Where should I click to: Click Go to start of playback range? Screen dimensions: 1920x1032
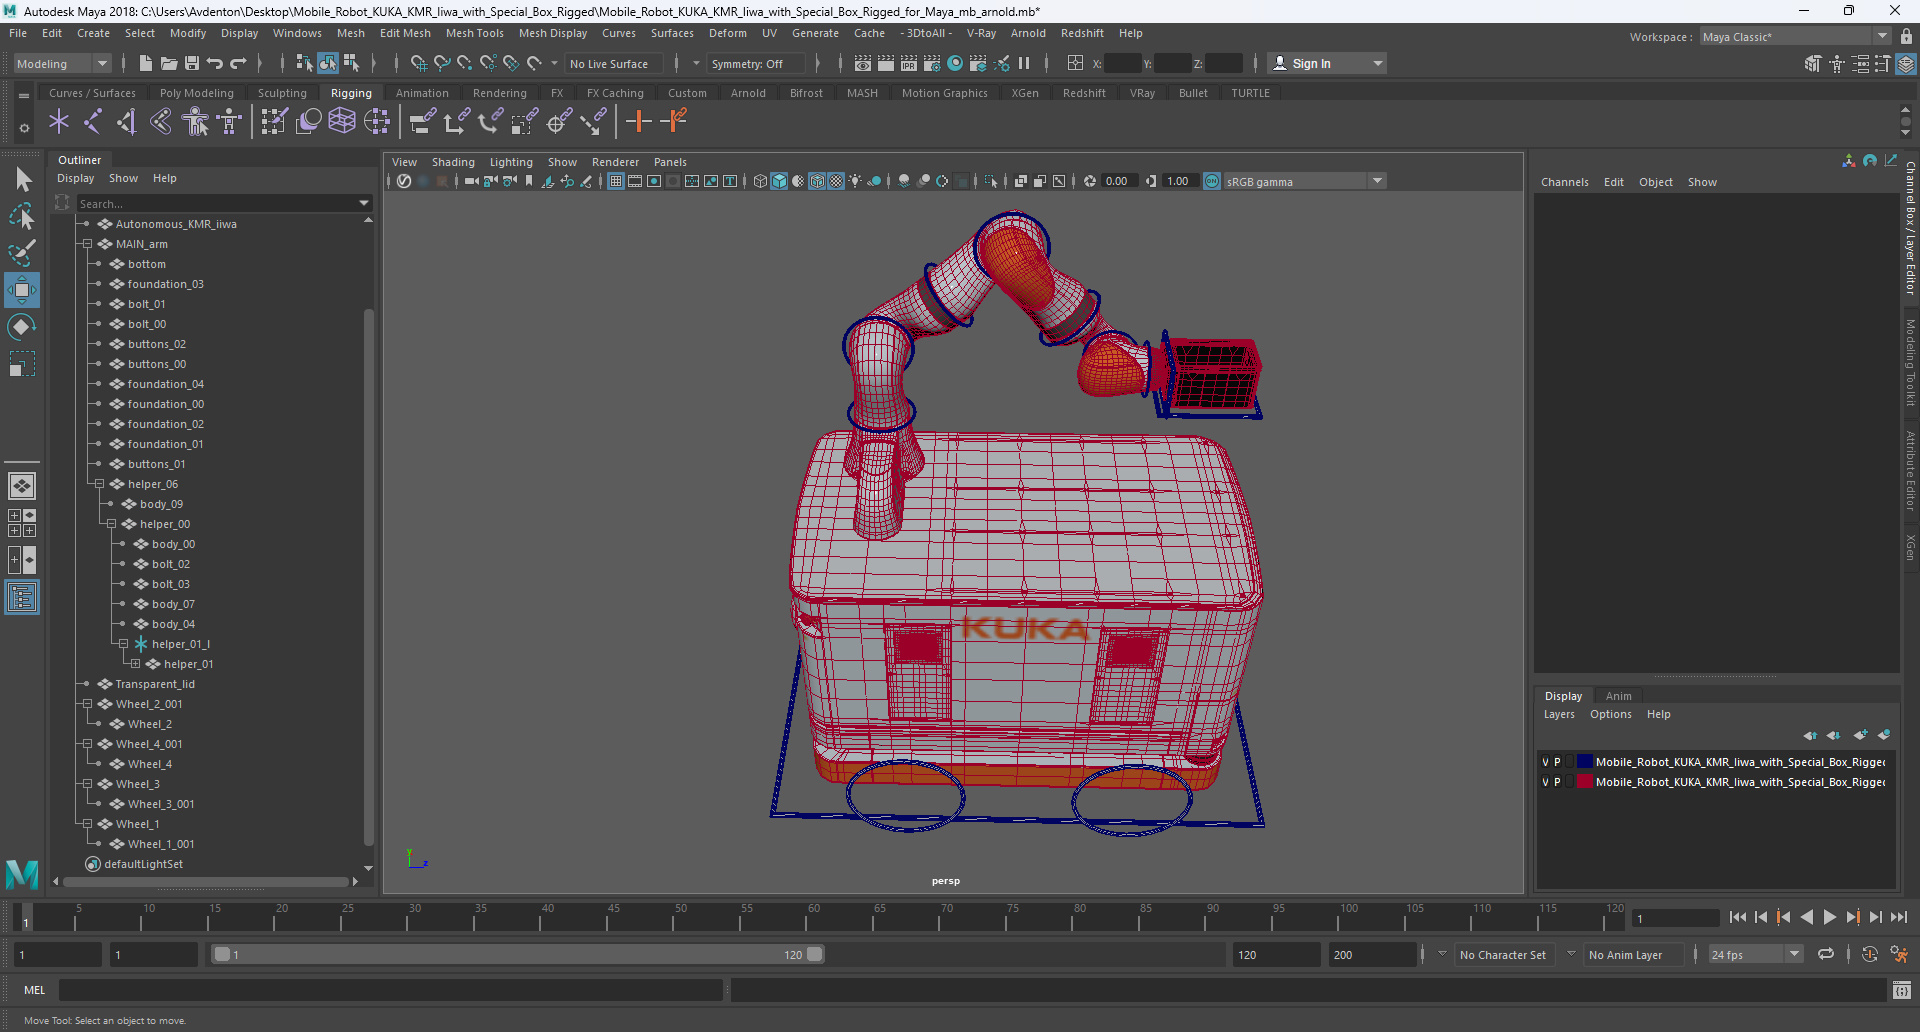click(x=1737, y=917)
